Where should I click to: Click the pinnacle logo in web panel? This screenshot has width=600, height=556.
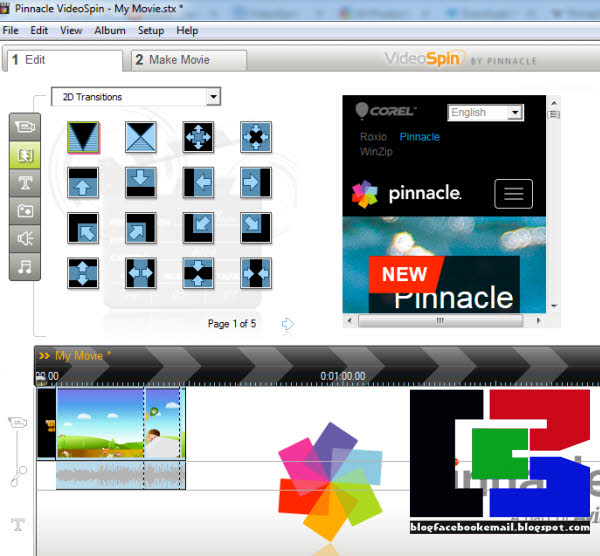click(406, 194)
